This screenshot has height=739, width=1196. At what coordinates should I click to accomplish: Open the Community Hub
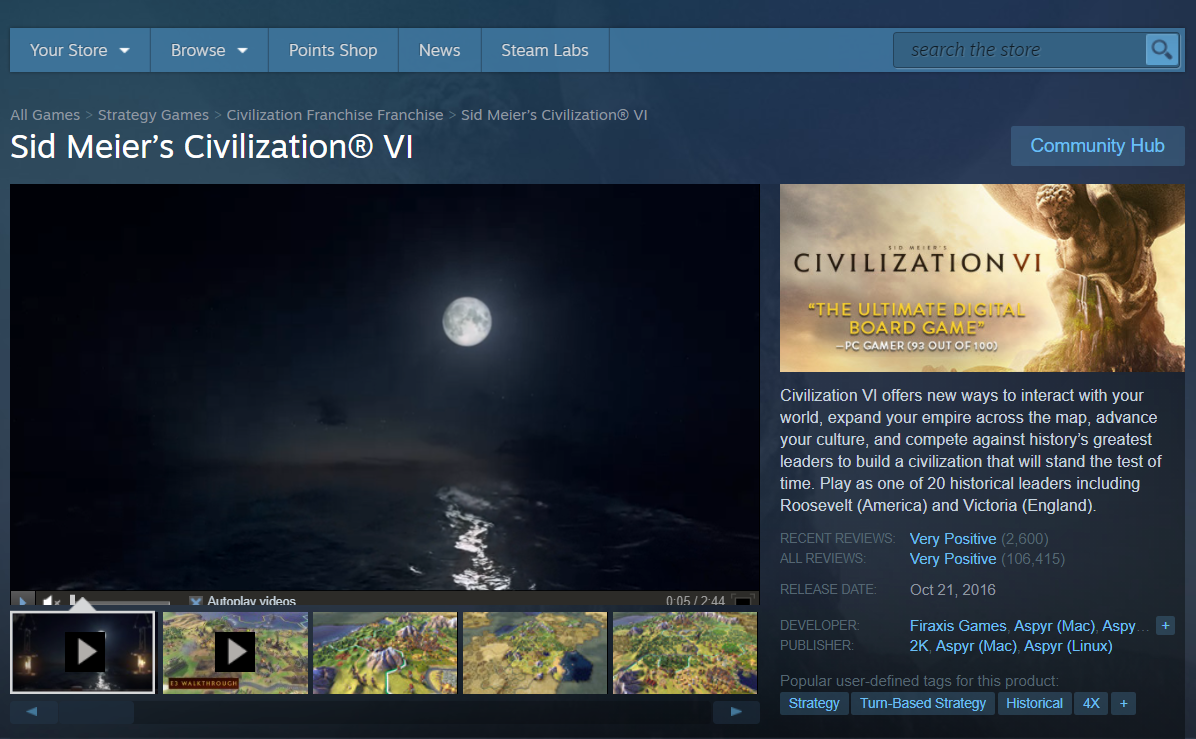click(1097, 146)
